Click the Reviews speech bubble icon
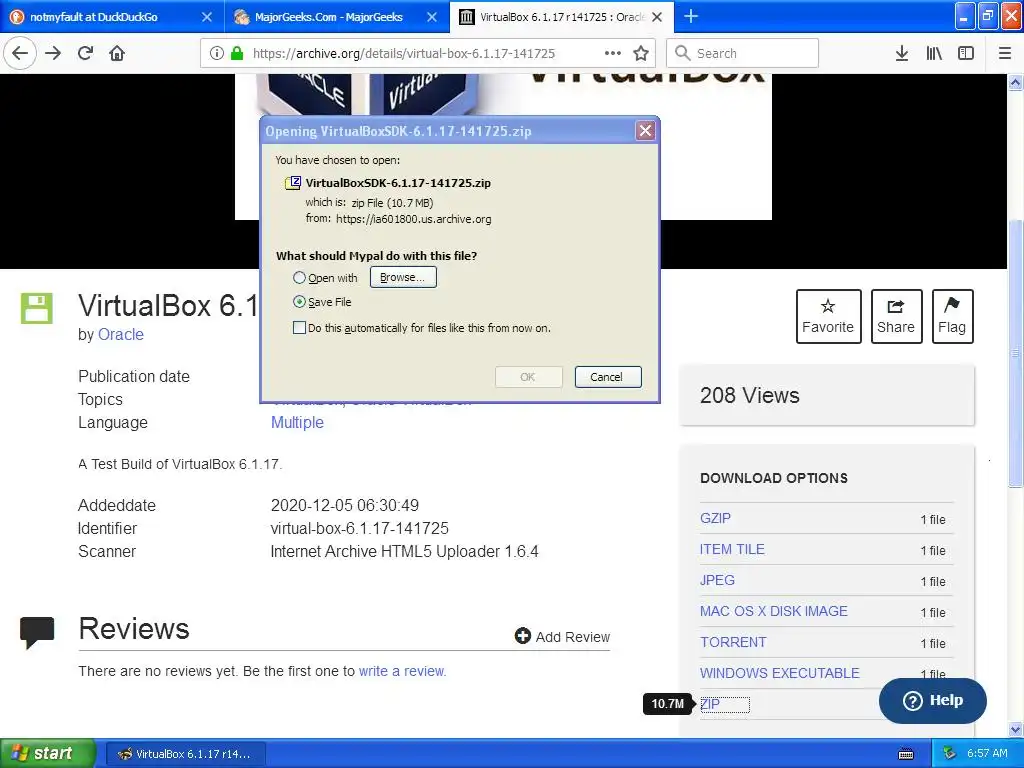The image size is (1024, 768). (x=37, y=632)
